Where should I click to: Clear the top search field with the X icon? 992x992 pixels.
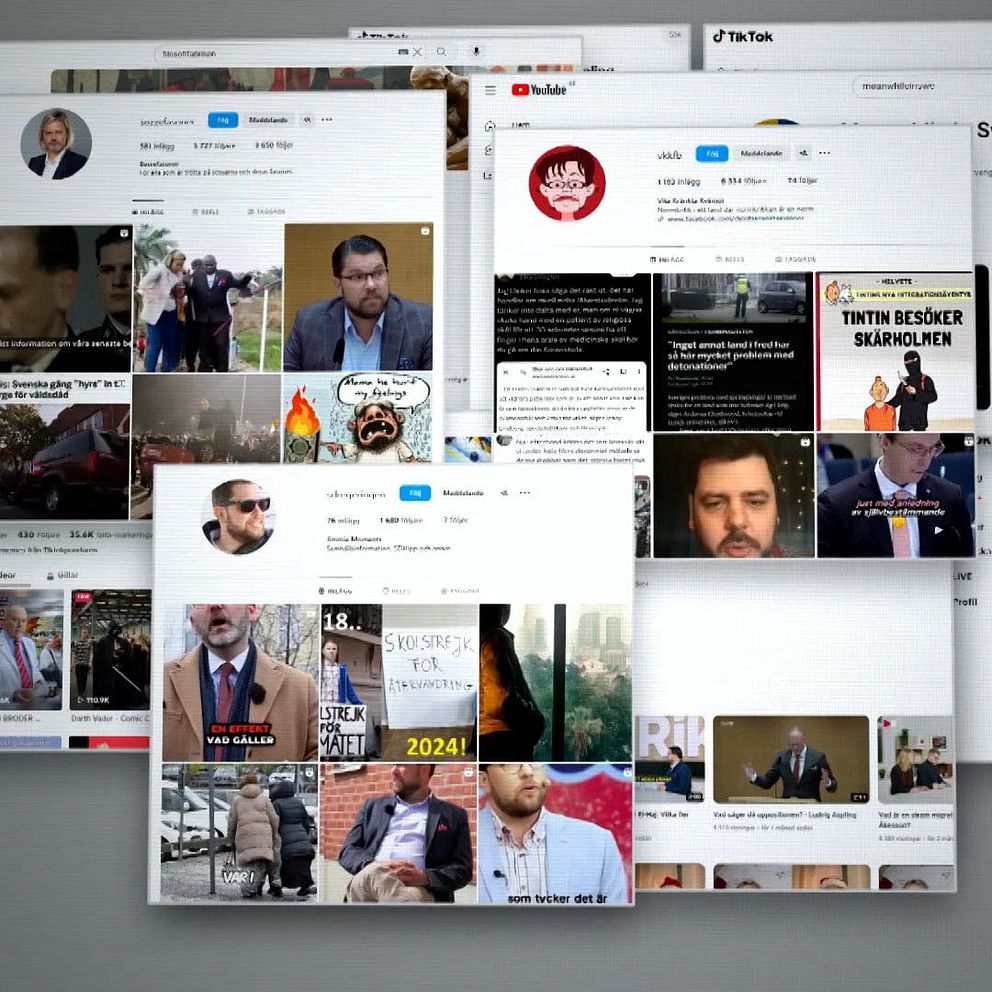(417, 52)
